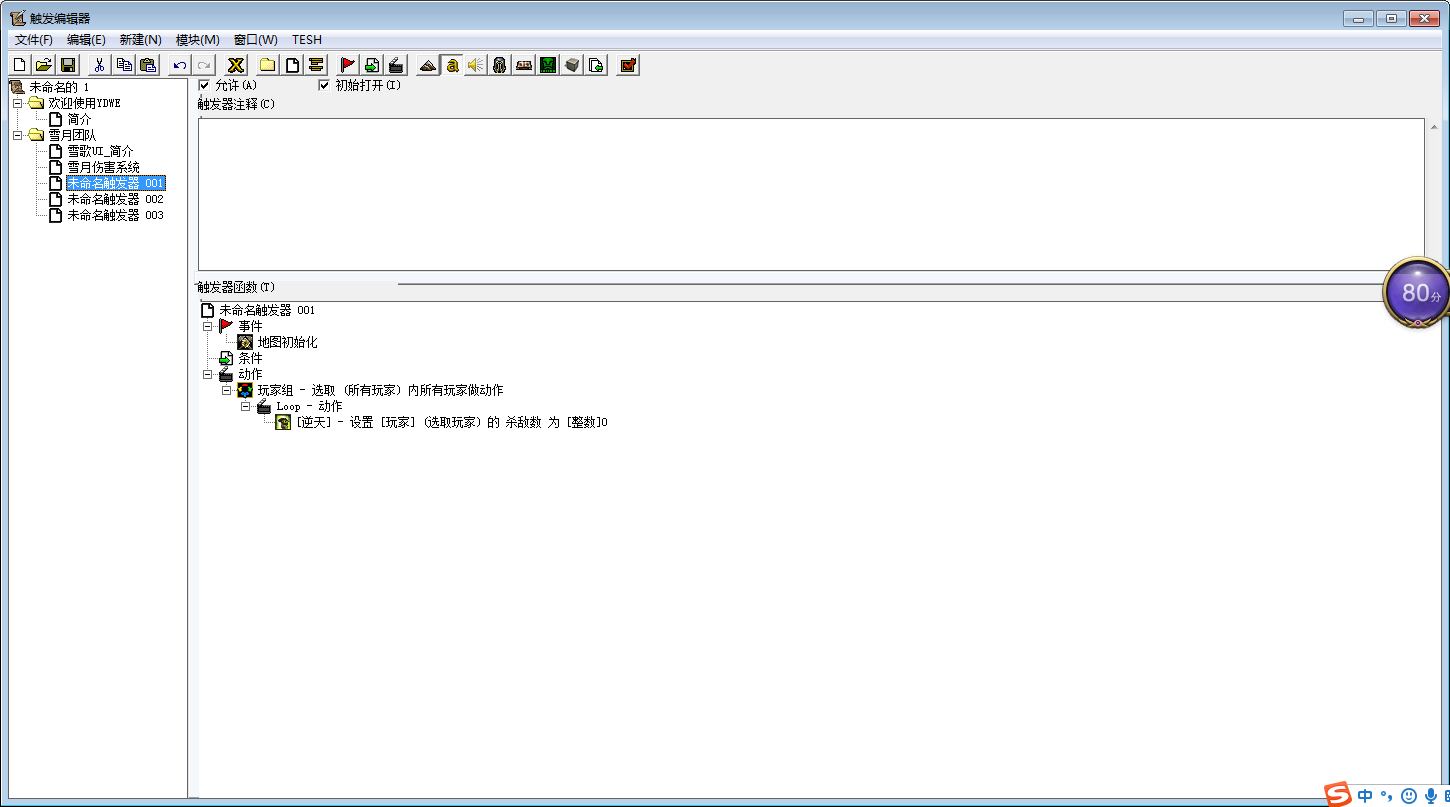Toggle the 初始打开 (Initially On) checkbox
1450x807 pixels.
324,85
